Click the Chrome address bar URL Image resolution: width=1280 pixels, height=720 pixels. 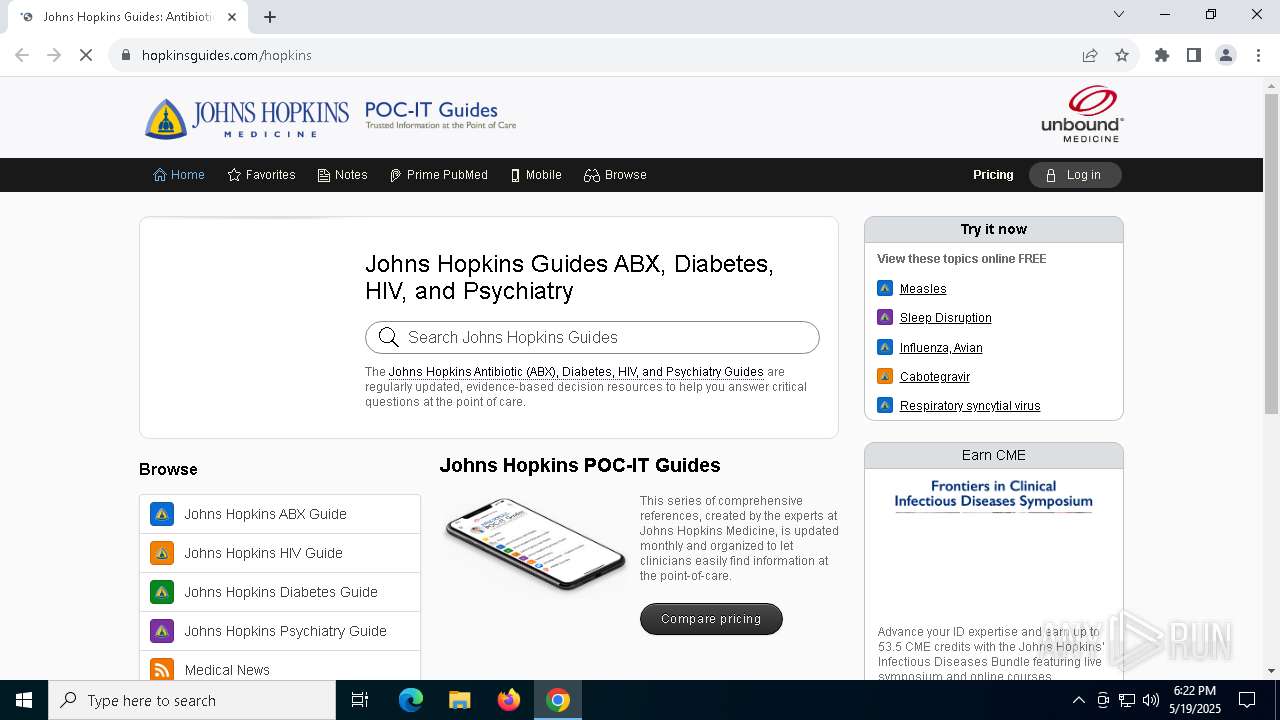227,55
